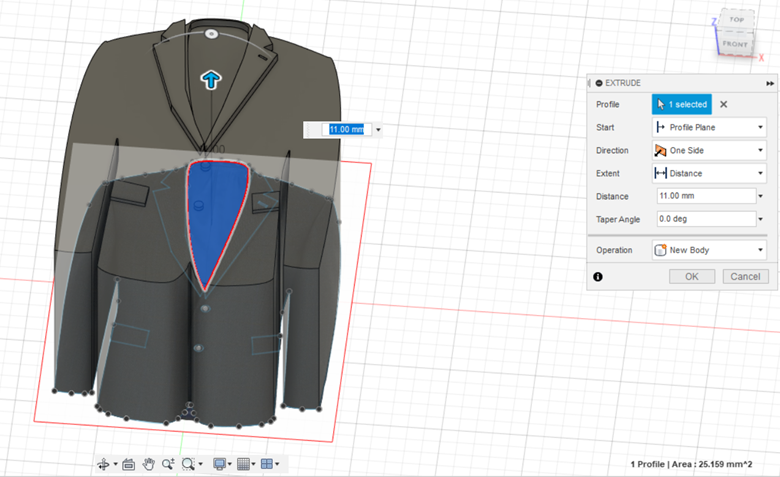Click the 'Operation' label
Image resolution: width=780 pixels, height=477 pixels.
pyautogui.click(x=614, y=250)
